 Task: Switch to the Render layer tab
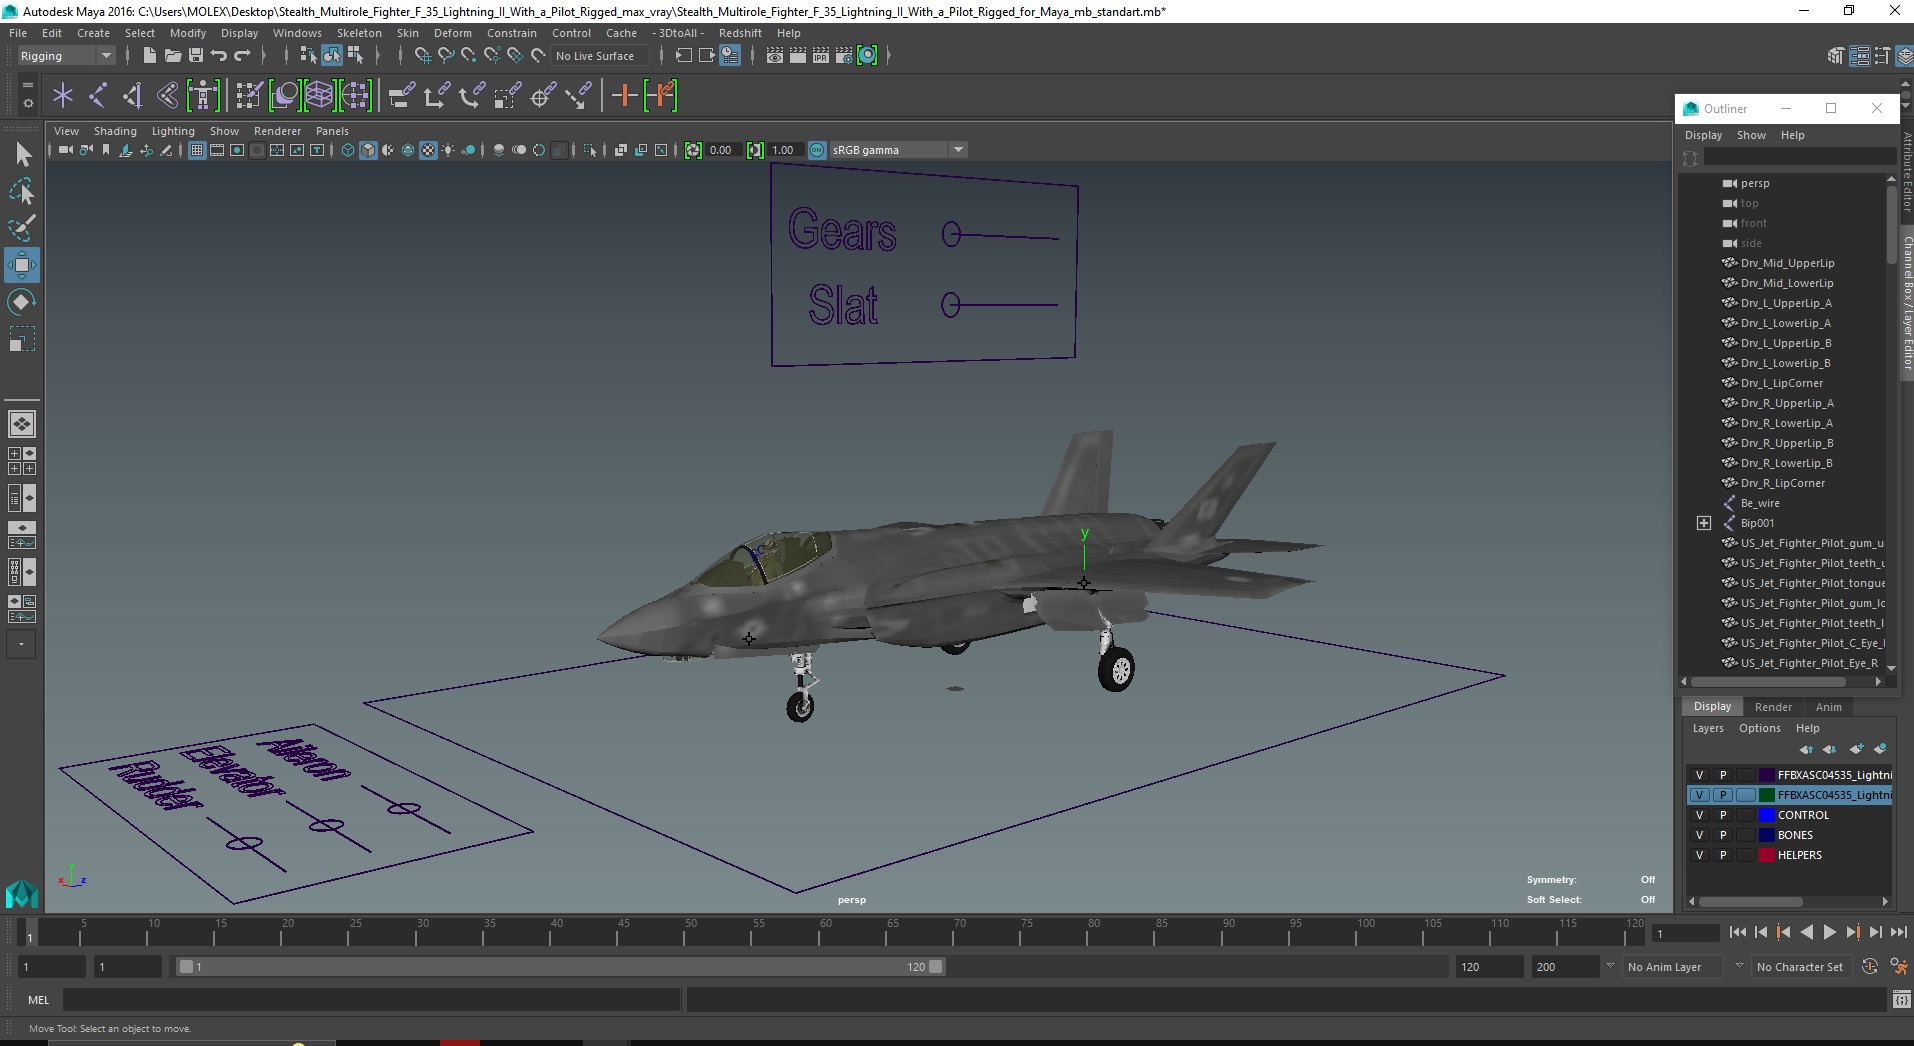tap(1773, 707)
